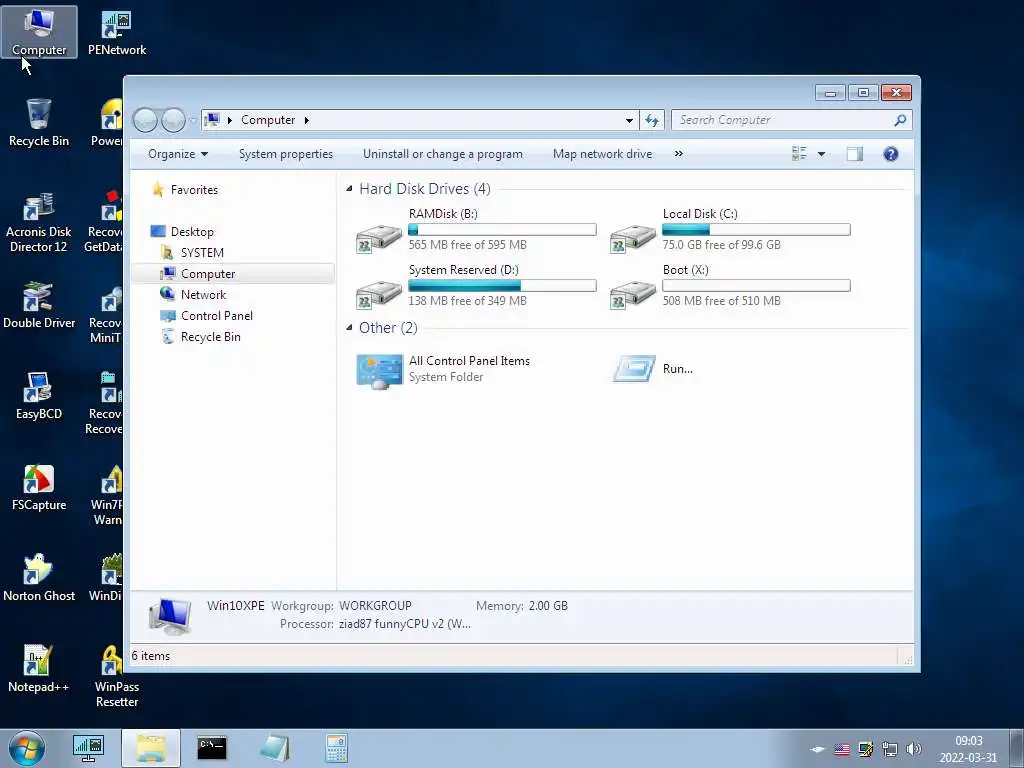This screenshot has height=768, width=1024.
Task: Click the search magnifier icon
Action: pos(900,120)
